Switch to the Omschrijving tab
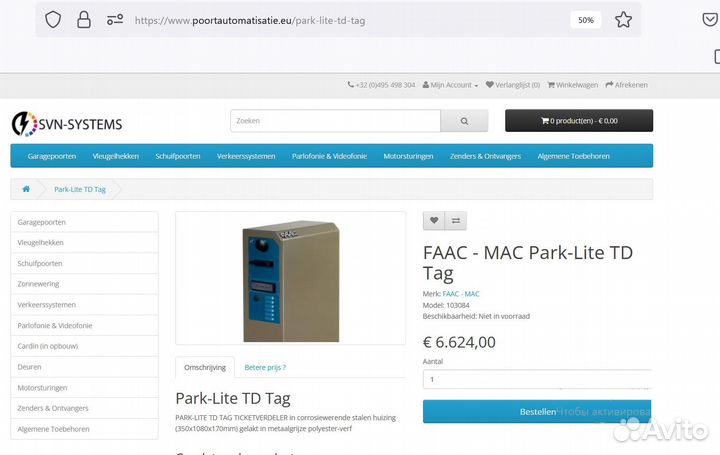 pyautogui.click(x=205, y=367)
